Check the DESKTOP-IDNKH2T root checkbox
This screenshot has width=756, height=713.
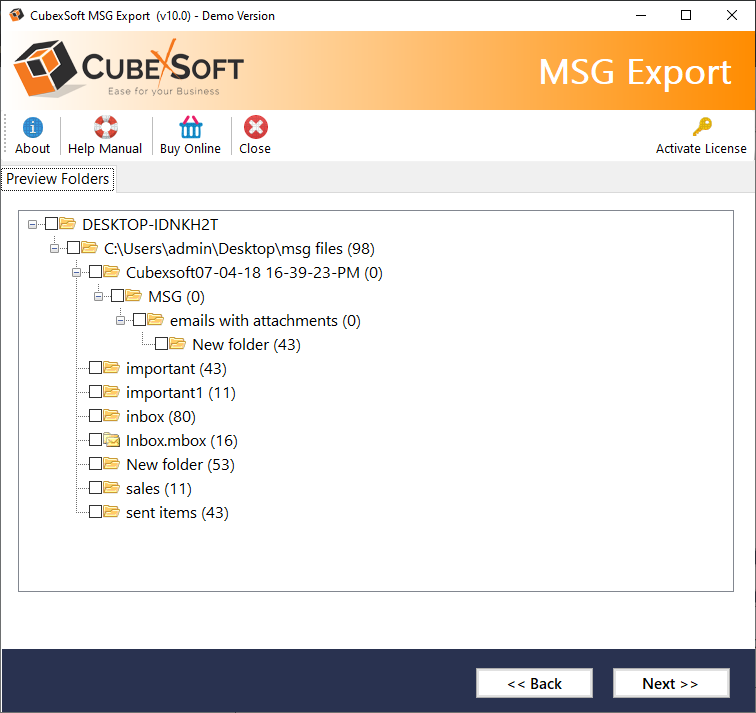click(52, 224)
